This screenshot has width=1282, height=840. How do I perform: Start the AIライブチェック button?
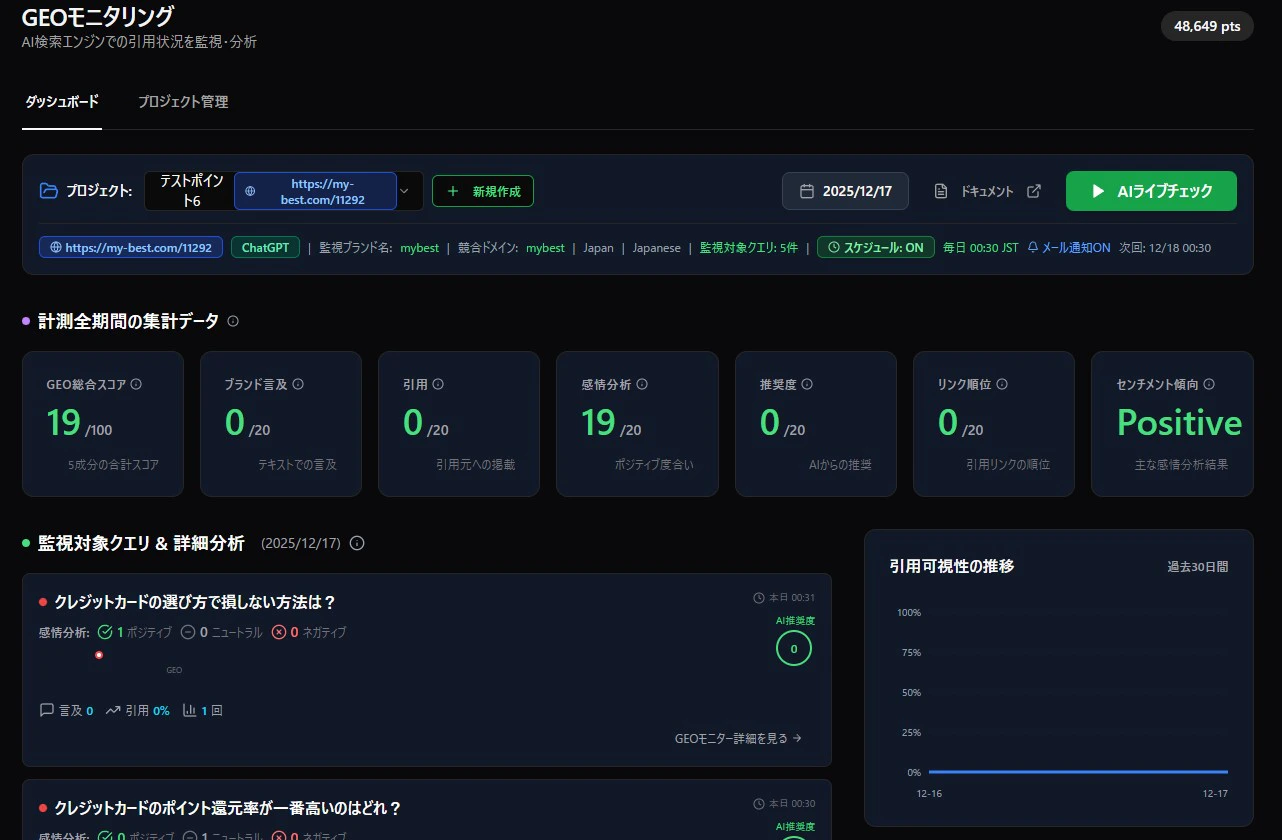point(1151,191)
